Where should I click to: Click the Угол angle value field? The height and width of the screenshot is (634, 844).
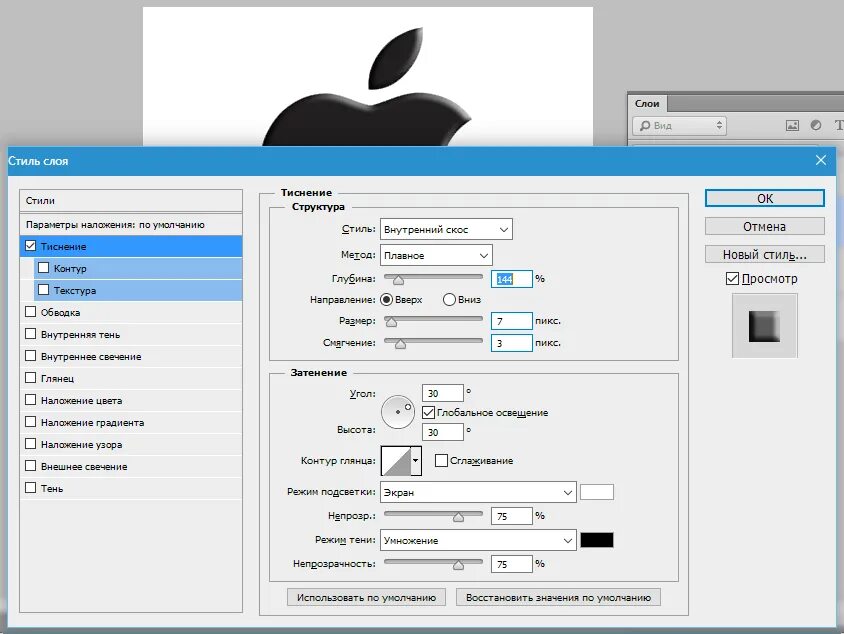point(442,393)
